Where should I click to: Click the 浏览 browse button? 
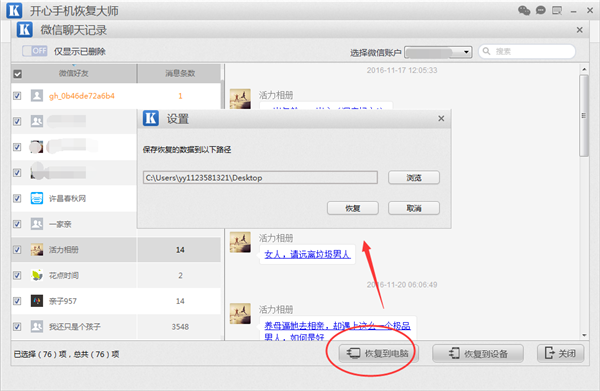click(x=414, y=178)
